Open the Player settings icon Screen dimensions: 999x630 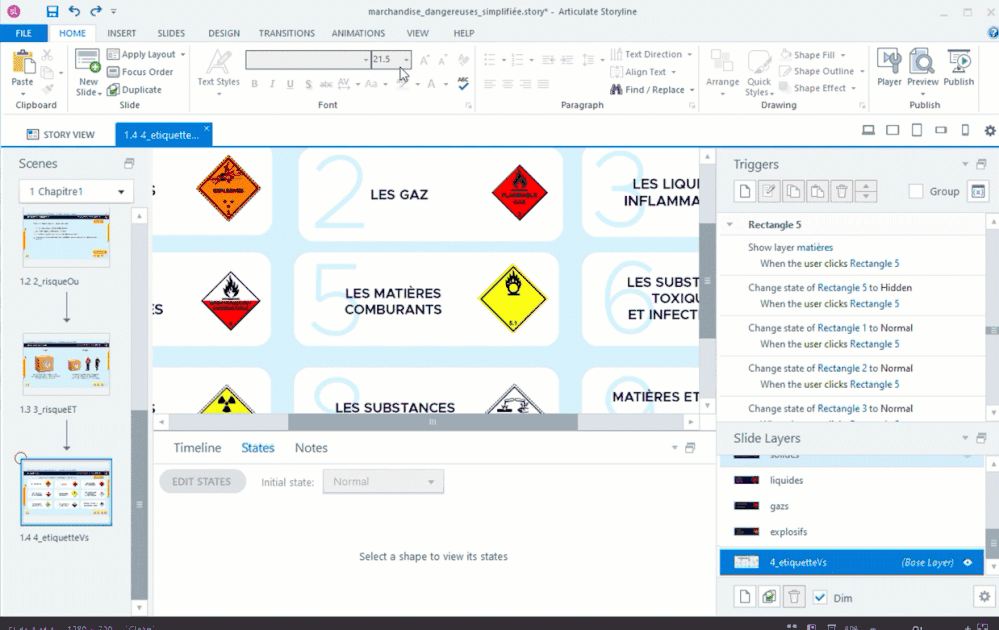pyautogui.click(x=889, y=68)
